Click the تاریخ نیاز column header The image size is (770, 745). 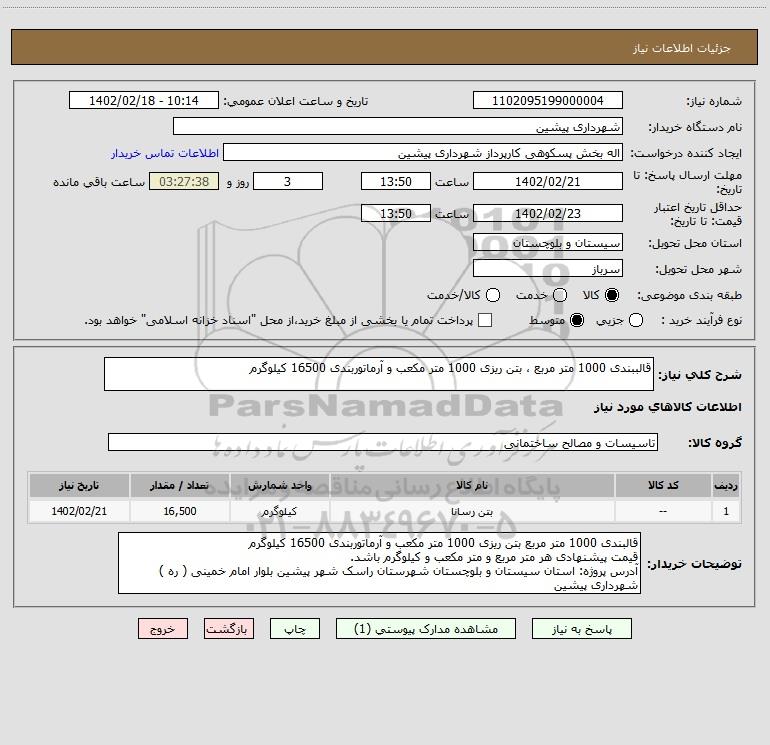[79, 485]
